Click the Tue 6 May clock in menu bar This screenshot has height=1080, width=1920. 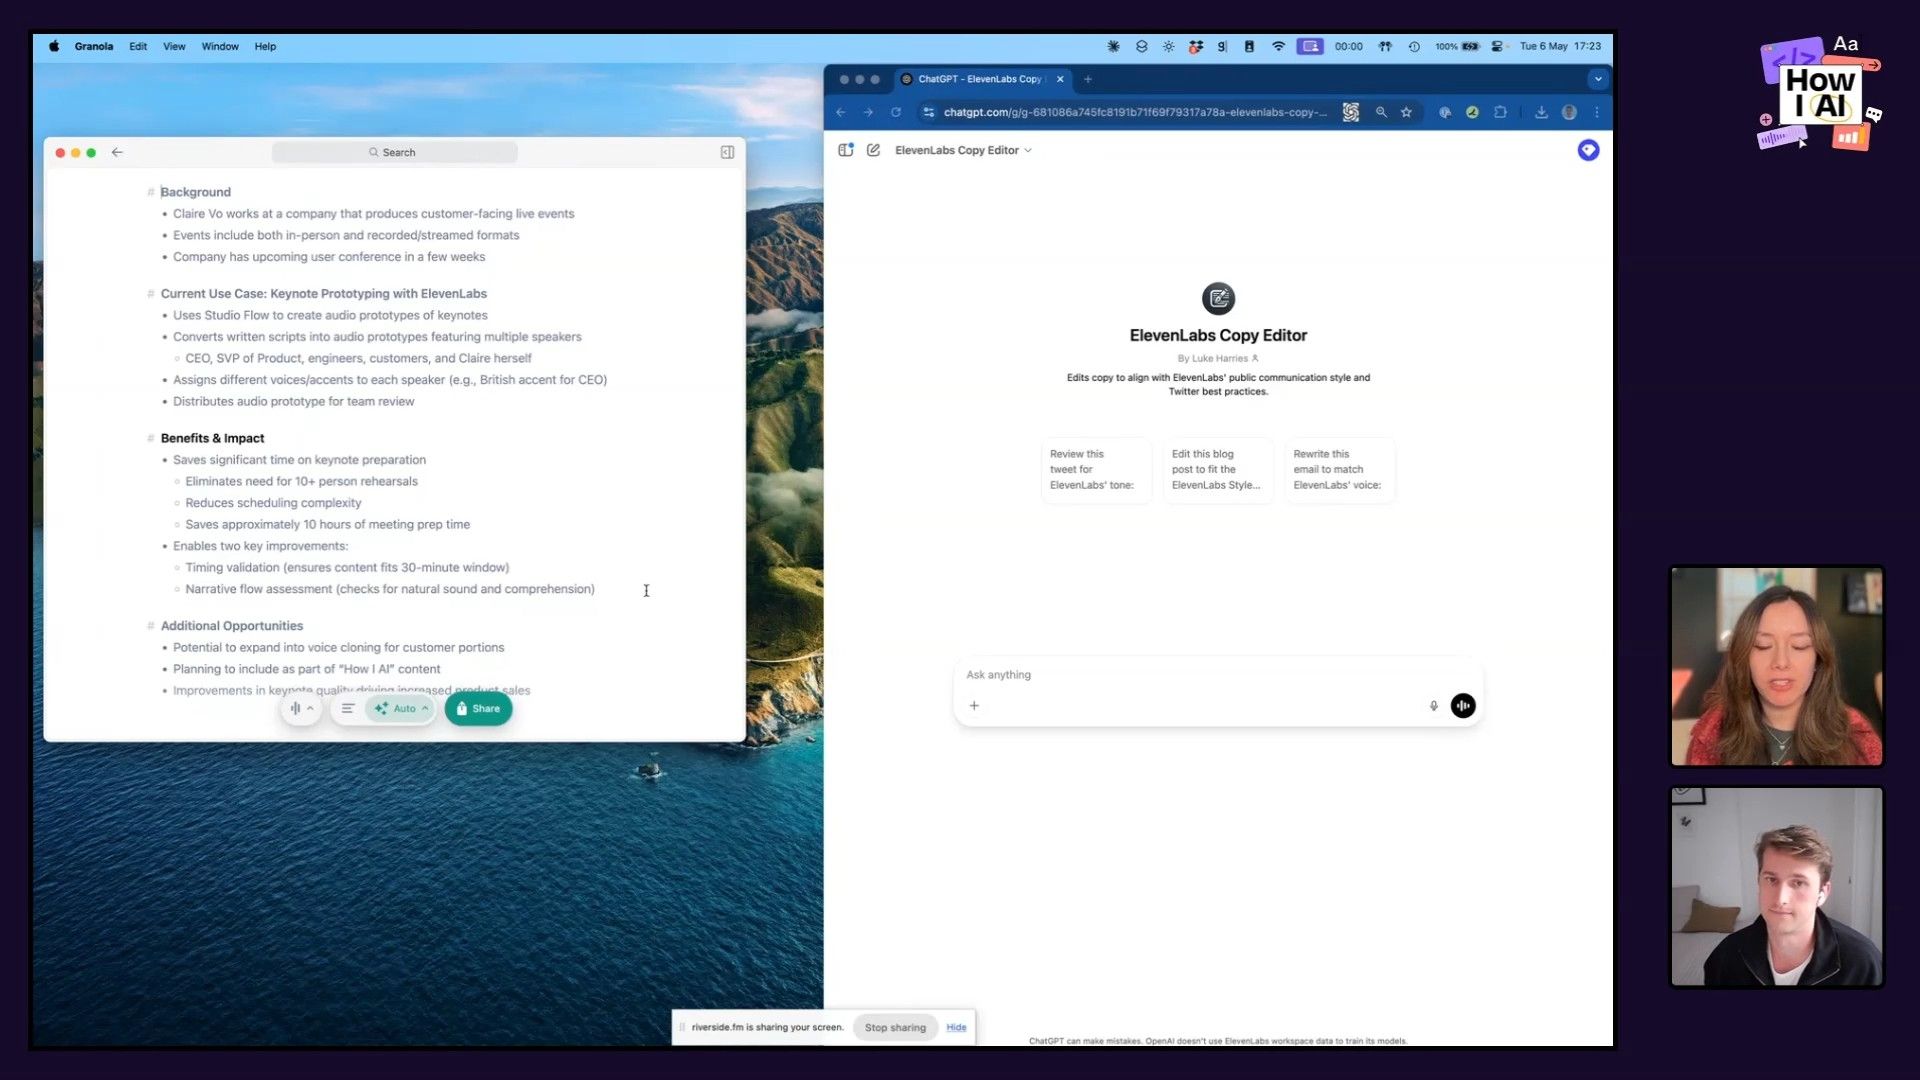tap(1560, 46)
